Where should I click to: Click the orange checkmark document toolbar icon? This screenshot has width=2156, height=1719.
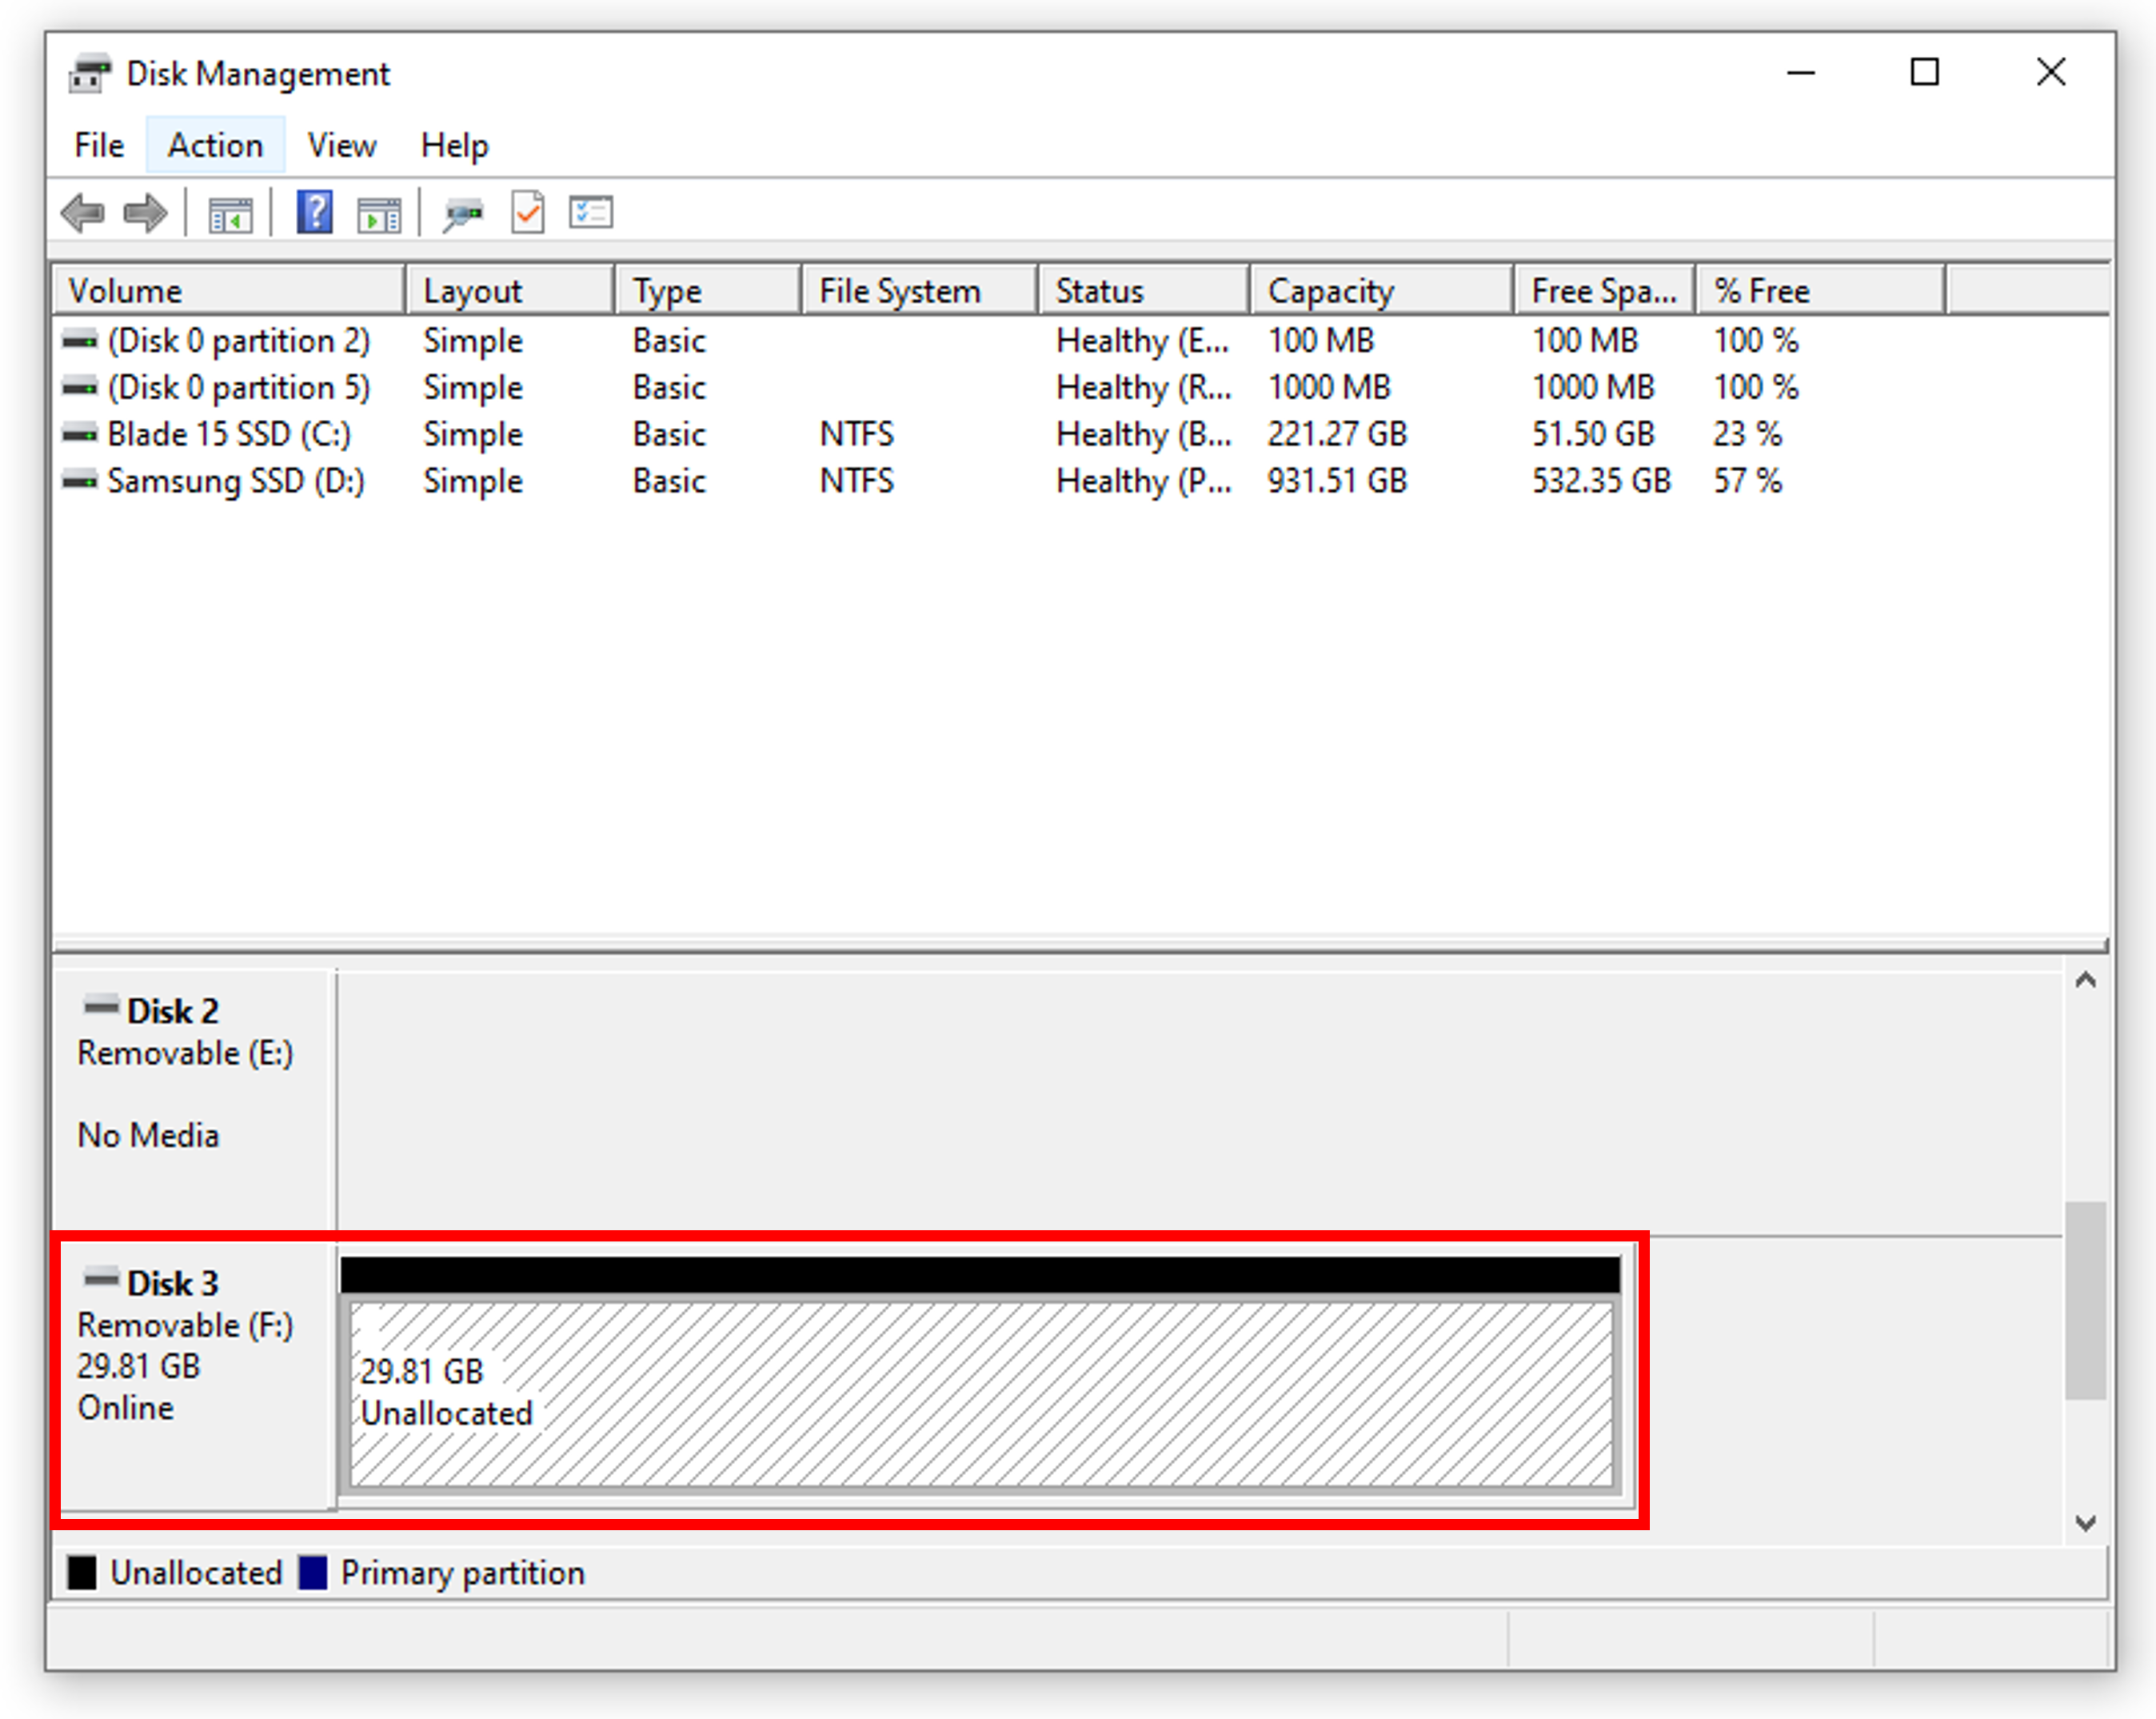click(x=527, y=212)
